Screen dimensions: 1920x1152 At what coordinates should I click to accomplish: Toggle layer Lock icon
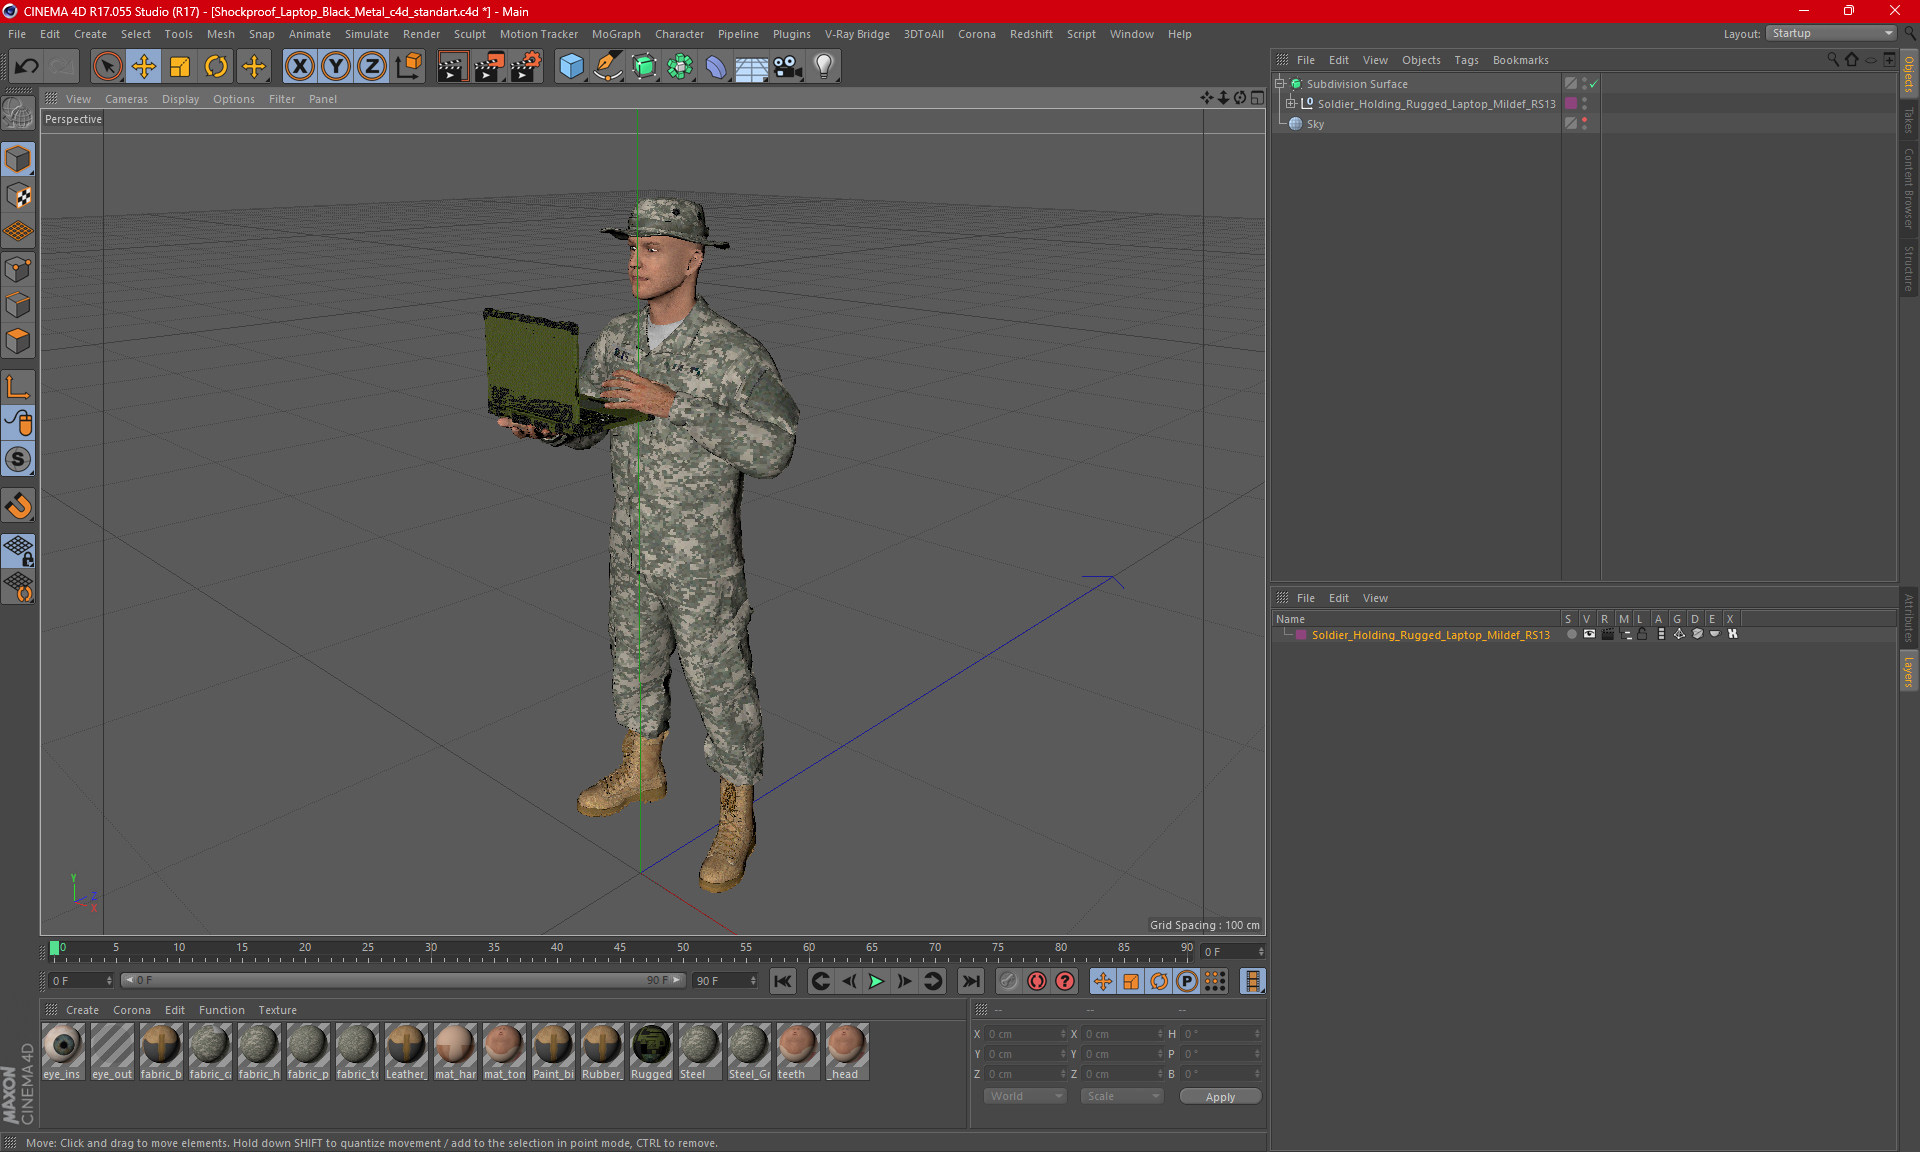1642,634
